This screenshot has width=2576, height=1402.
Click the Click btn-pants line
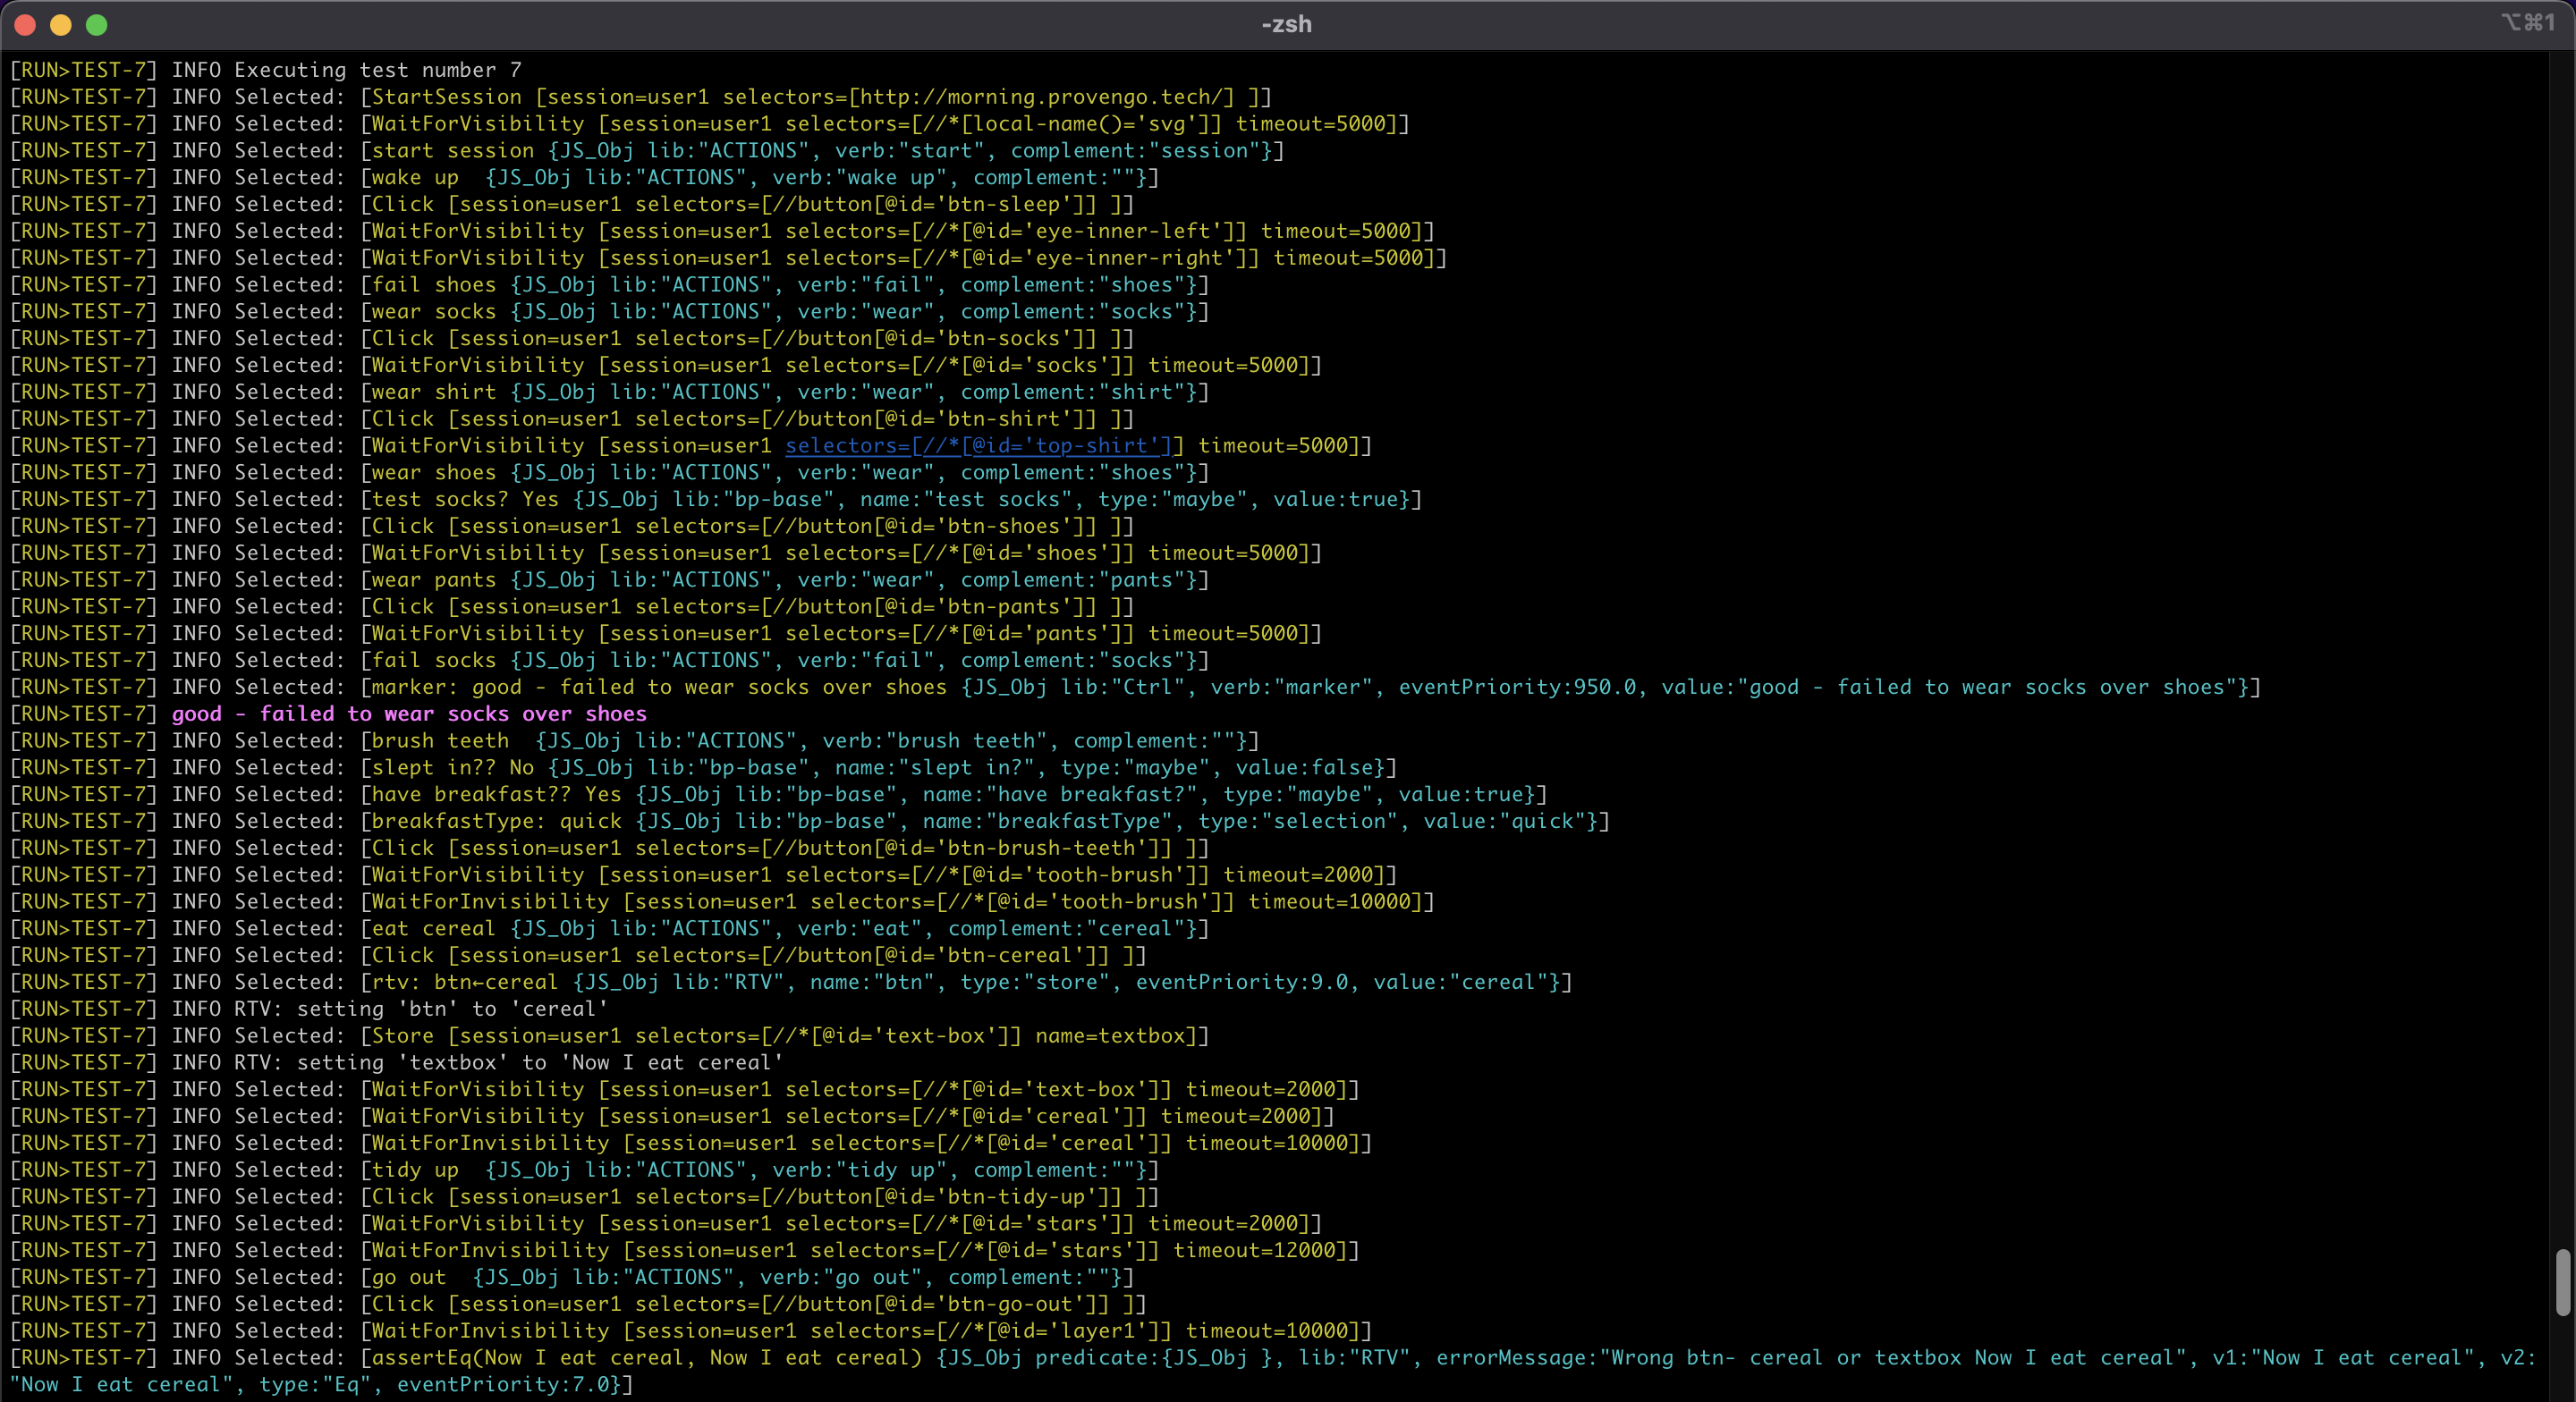coord(572,607)
